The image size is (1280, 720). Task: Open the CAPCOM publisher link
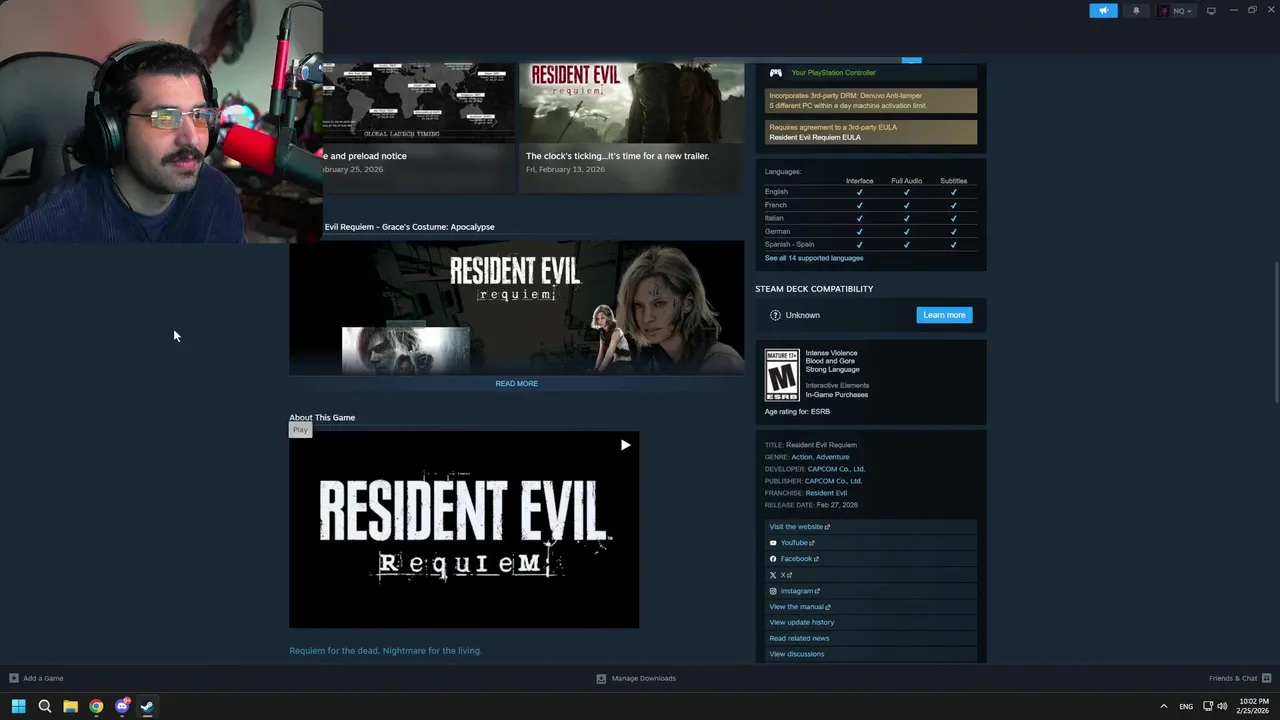[833, 481]
